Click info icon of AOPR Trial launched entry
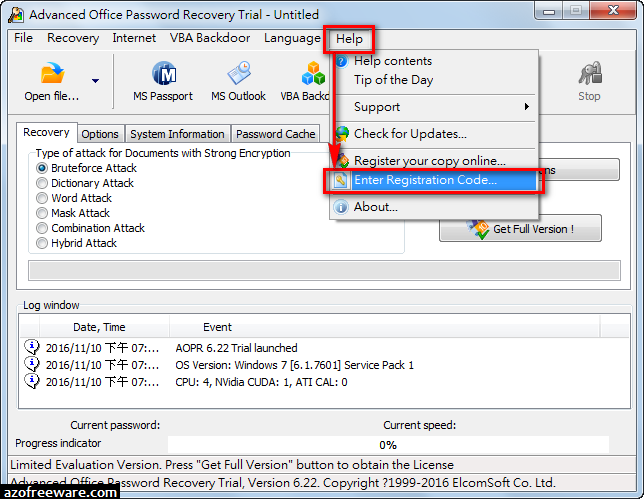The image size is (644, 499). click(32, 347)
